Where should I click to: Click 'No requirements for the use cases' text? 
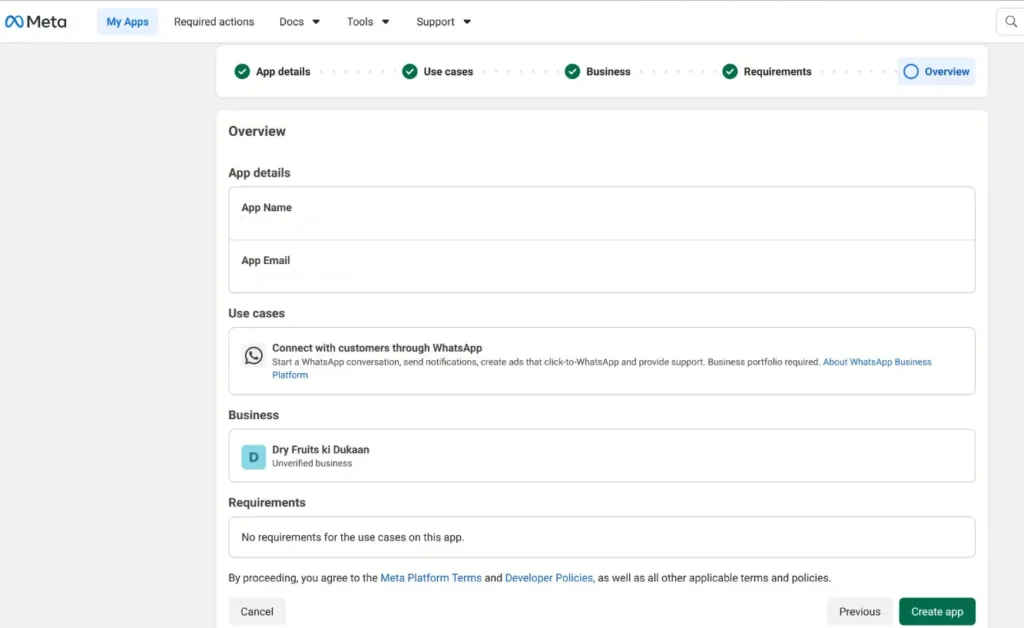point(353,537)
